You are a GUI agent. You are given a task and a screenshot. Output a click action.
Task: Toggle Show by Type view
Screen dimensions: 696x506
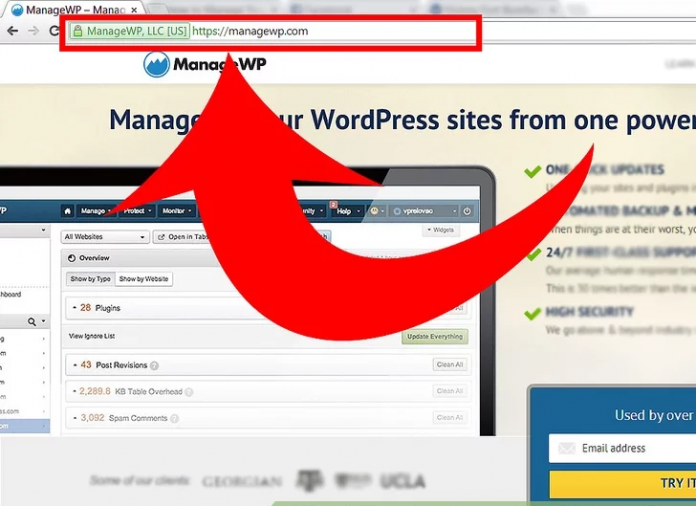click(90, 279)
